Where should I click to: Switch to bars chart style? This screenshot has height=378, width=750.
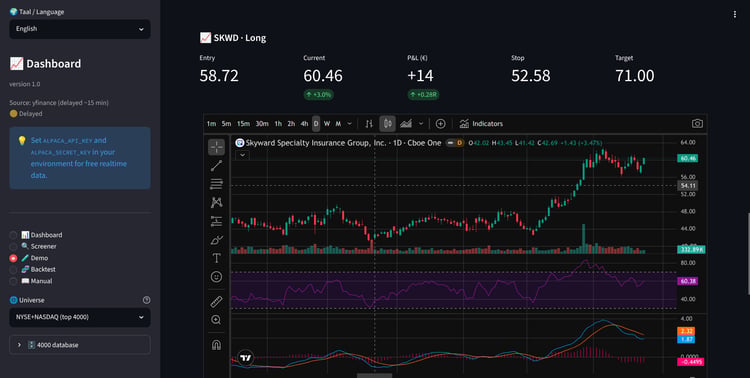point(369,123)
